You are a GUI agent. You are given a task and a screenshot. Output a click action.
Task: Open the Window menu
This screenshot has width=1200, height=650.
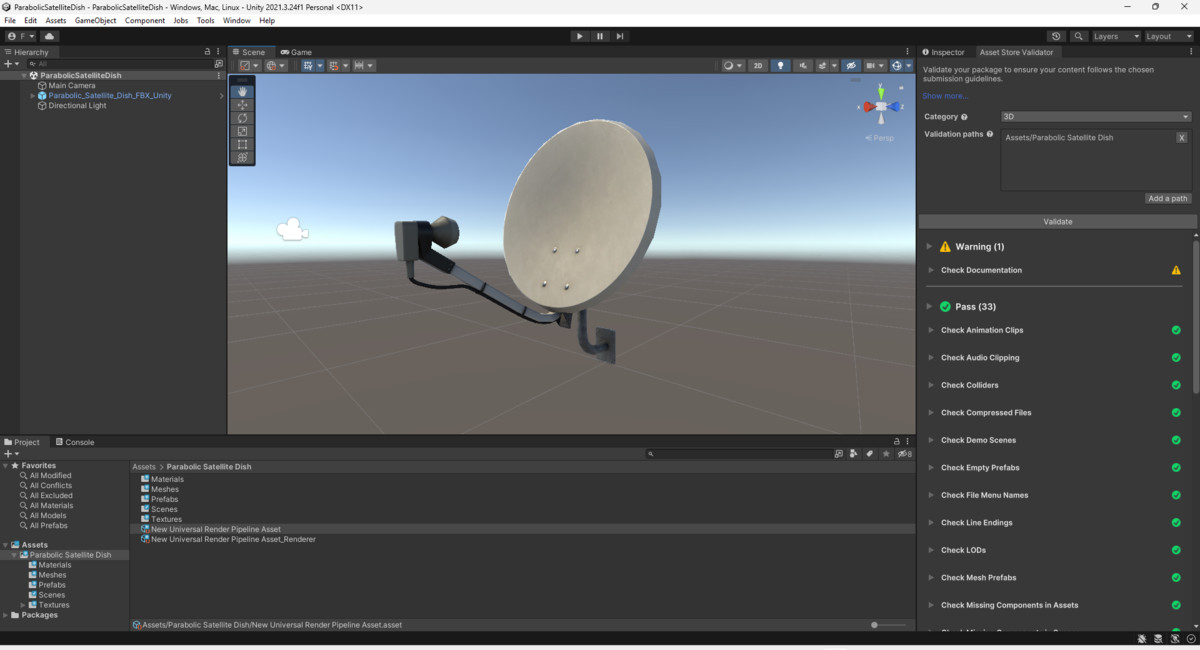point(237,20)
